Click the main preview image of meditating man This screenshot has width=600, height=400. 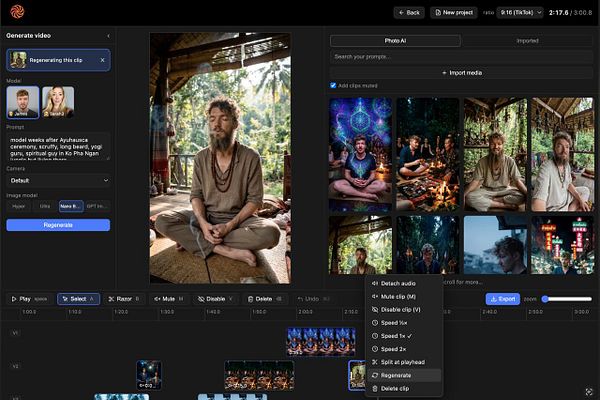(x=220, y=158)
